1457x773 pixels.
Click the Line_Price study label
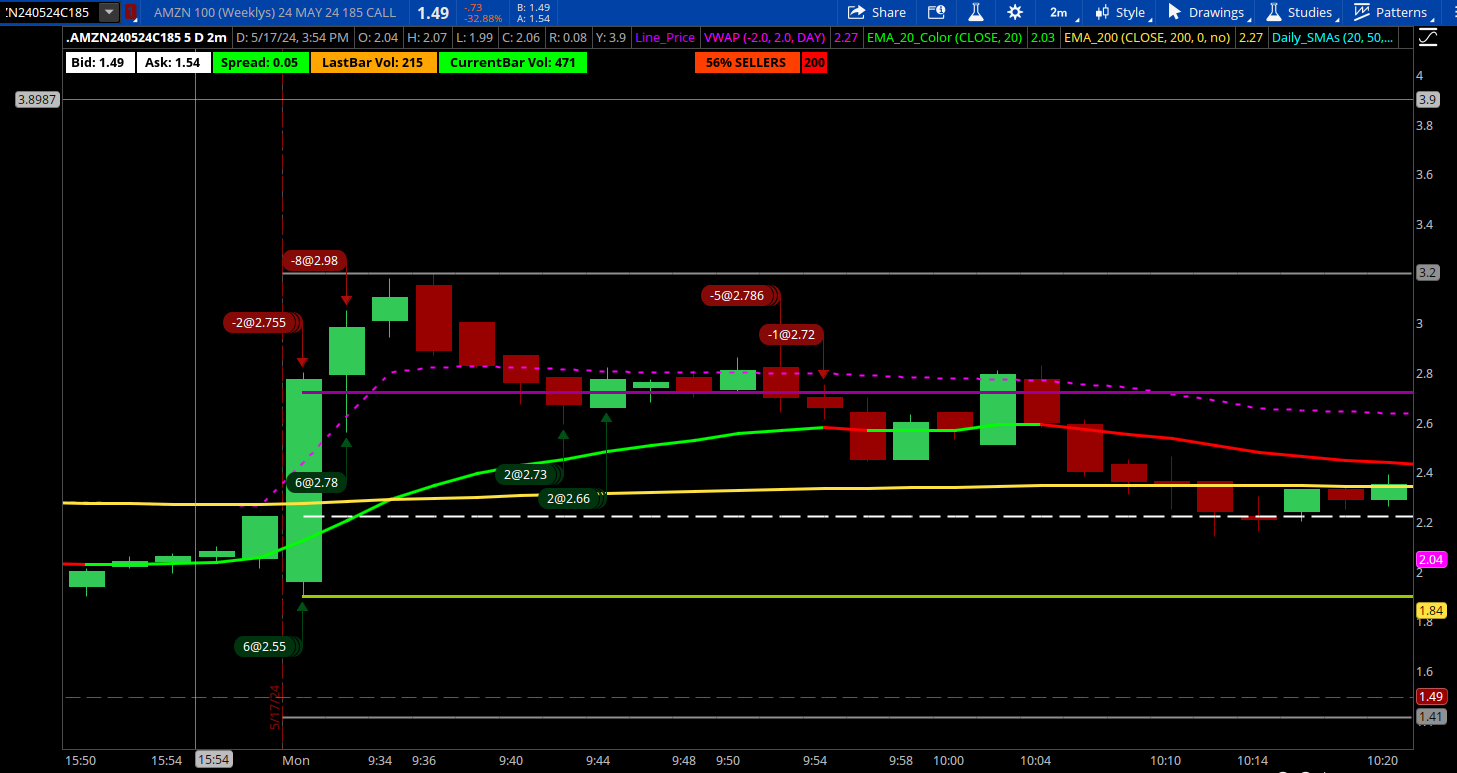[665, 38]
